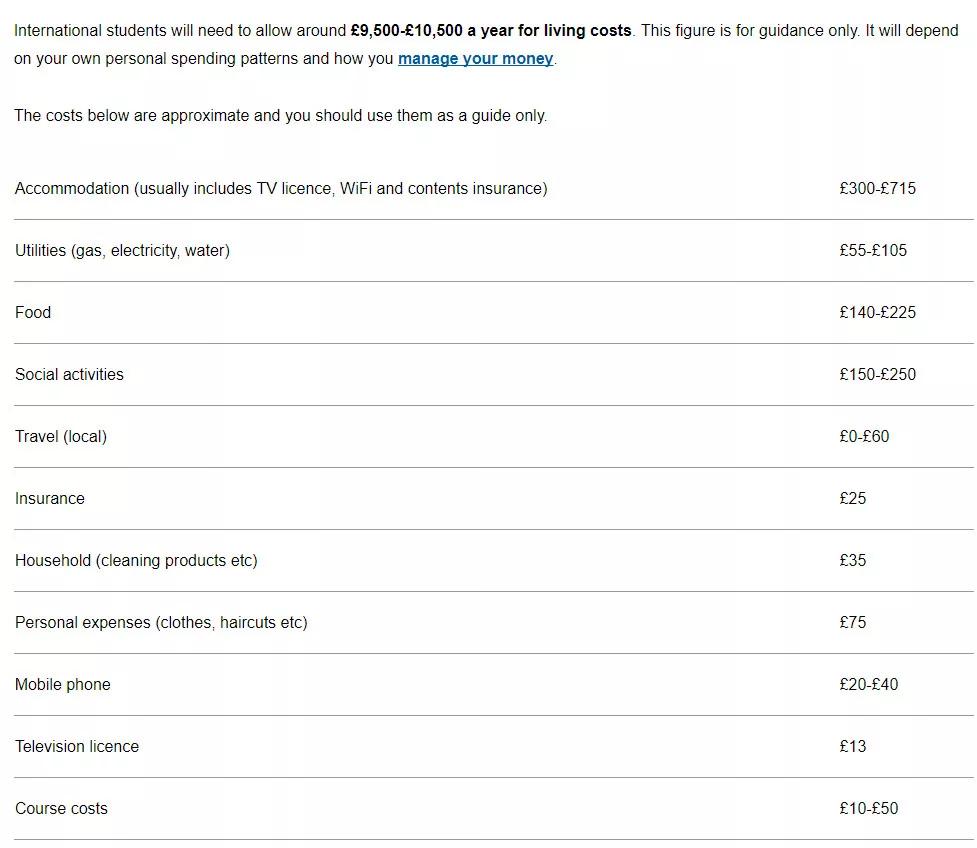Click the Accommodation row label
Image resolution: width=977 pixels, height=848 pixels.
tap(281, 189)
